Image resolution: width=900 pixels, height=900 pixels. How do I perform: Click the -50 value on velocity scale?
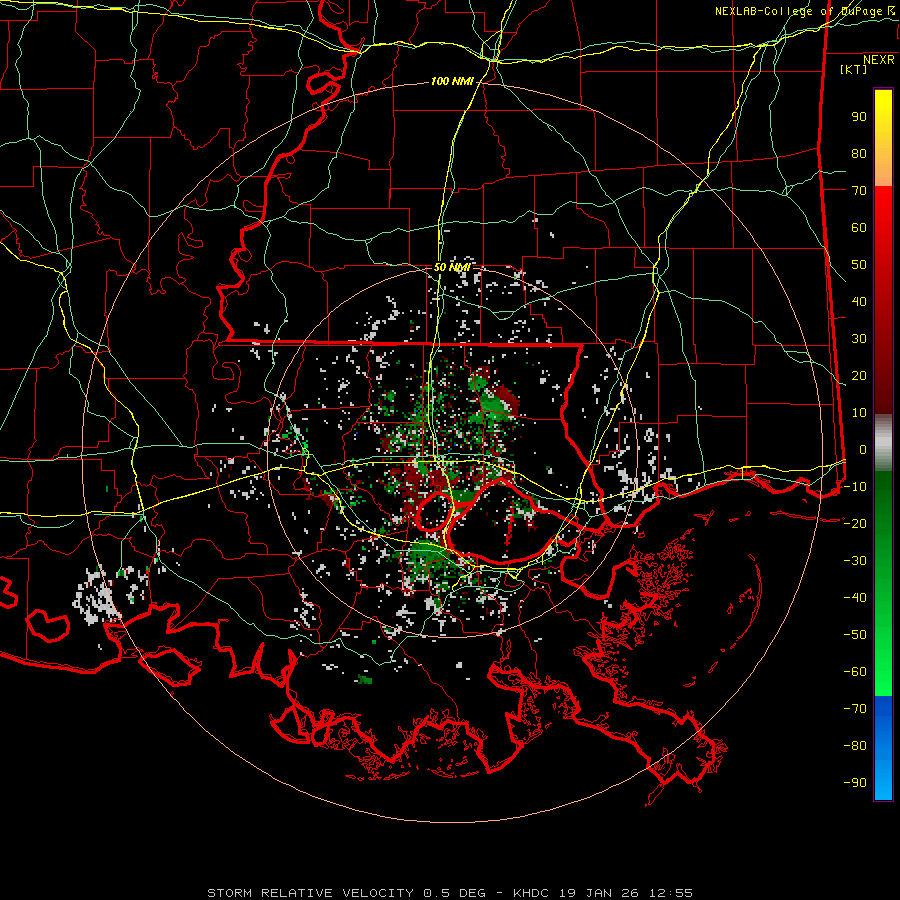pyautogui.click(x=855, y=635)
